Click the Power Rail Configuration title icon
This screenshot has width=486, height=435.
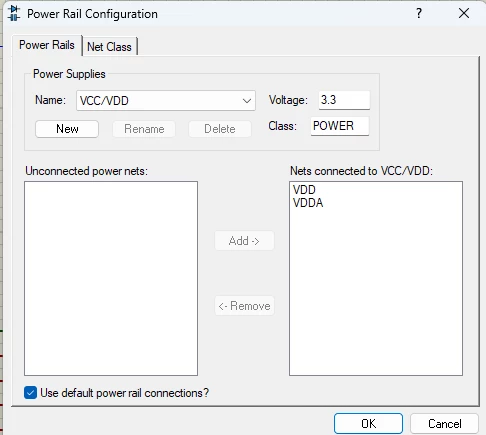pos(14,14)
